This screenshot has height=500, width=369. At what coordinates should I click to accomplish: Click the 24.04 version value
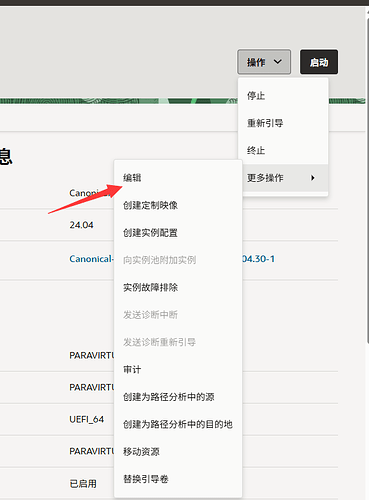click(81, 225)
